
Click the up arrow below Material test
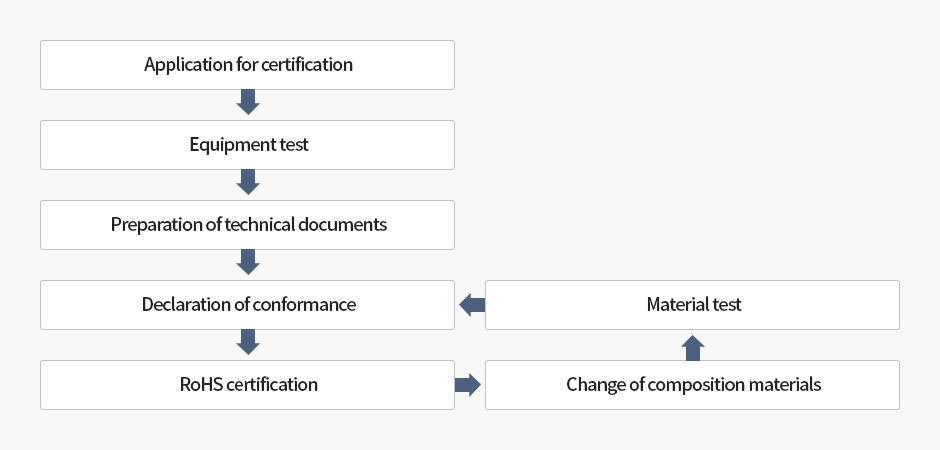click(x=693, y=347)
